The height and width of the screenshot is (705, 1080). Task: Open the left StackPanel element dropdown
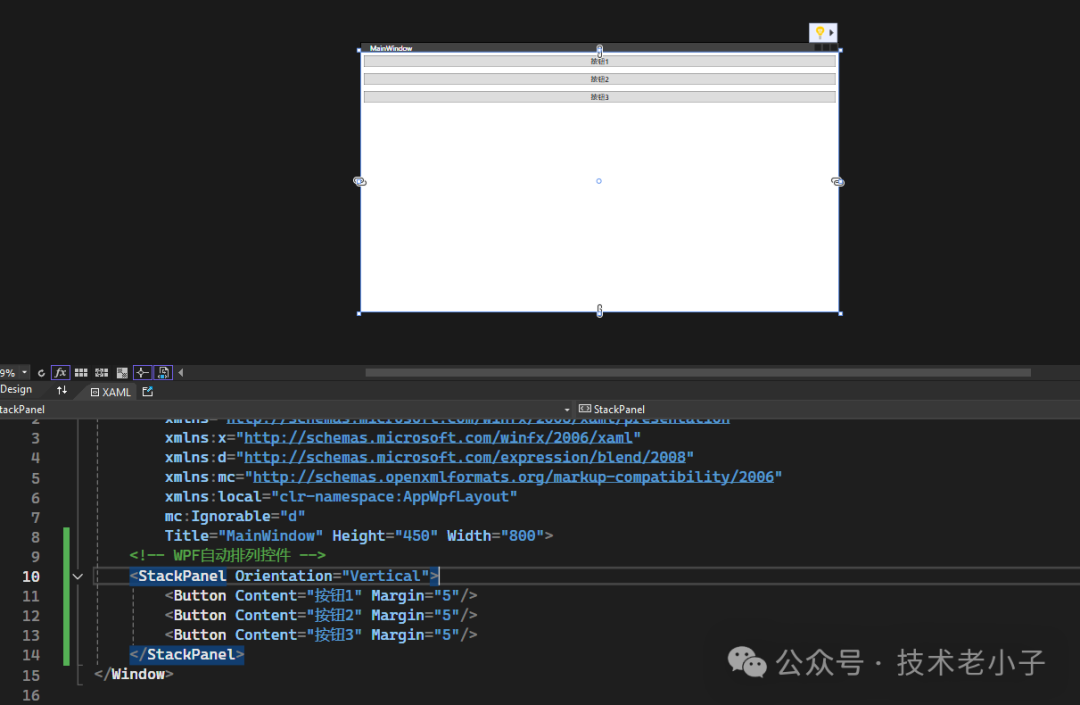[x=567, y=409]
